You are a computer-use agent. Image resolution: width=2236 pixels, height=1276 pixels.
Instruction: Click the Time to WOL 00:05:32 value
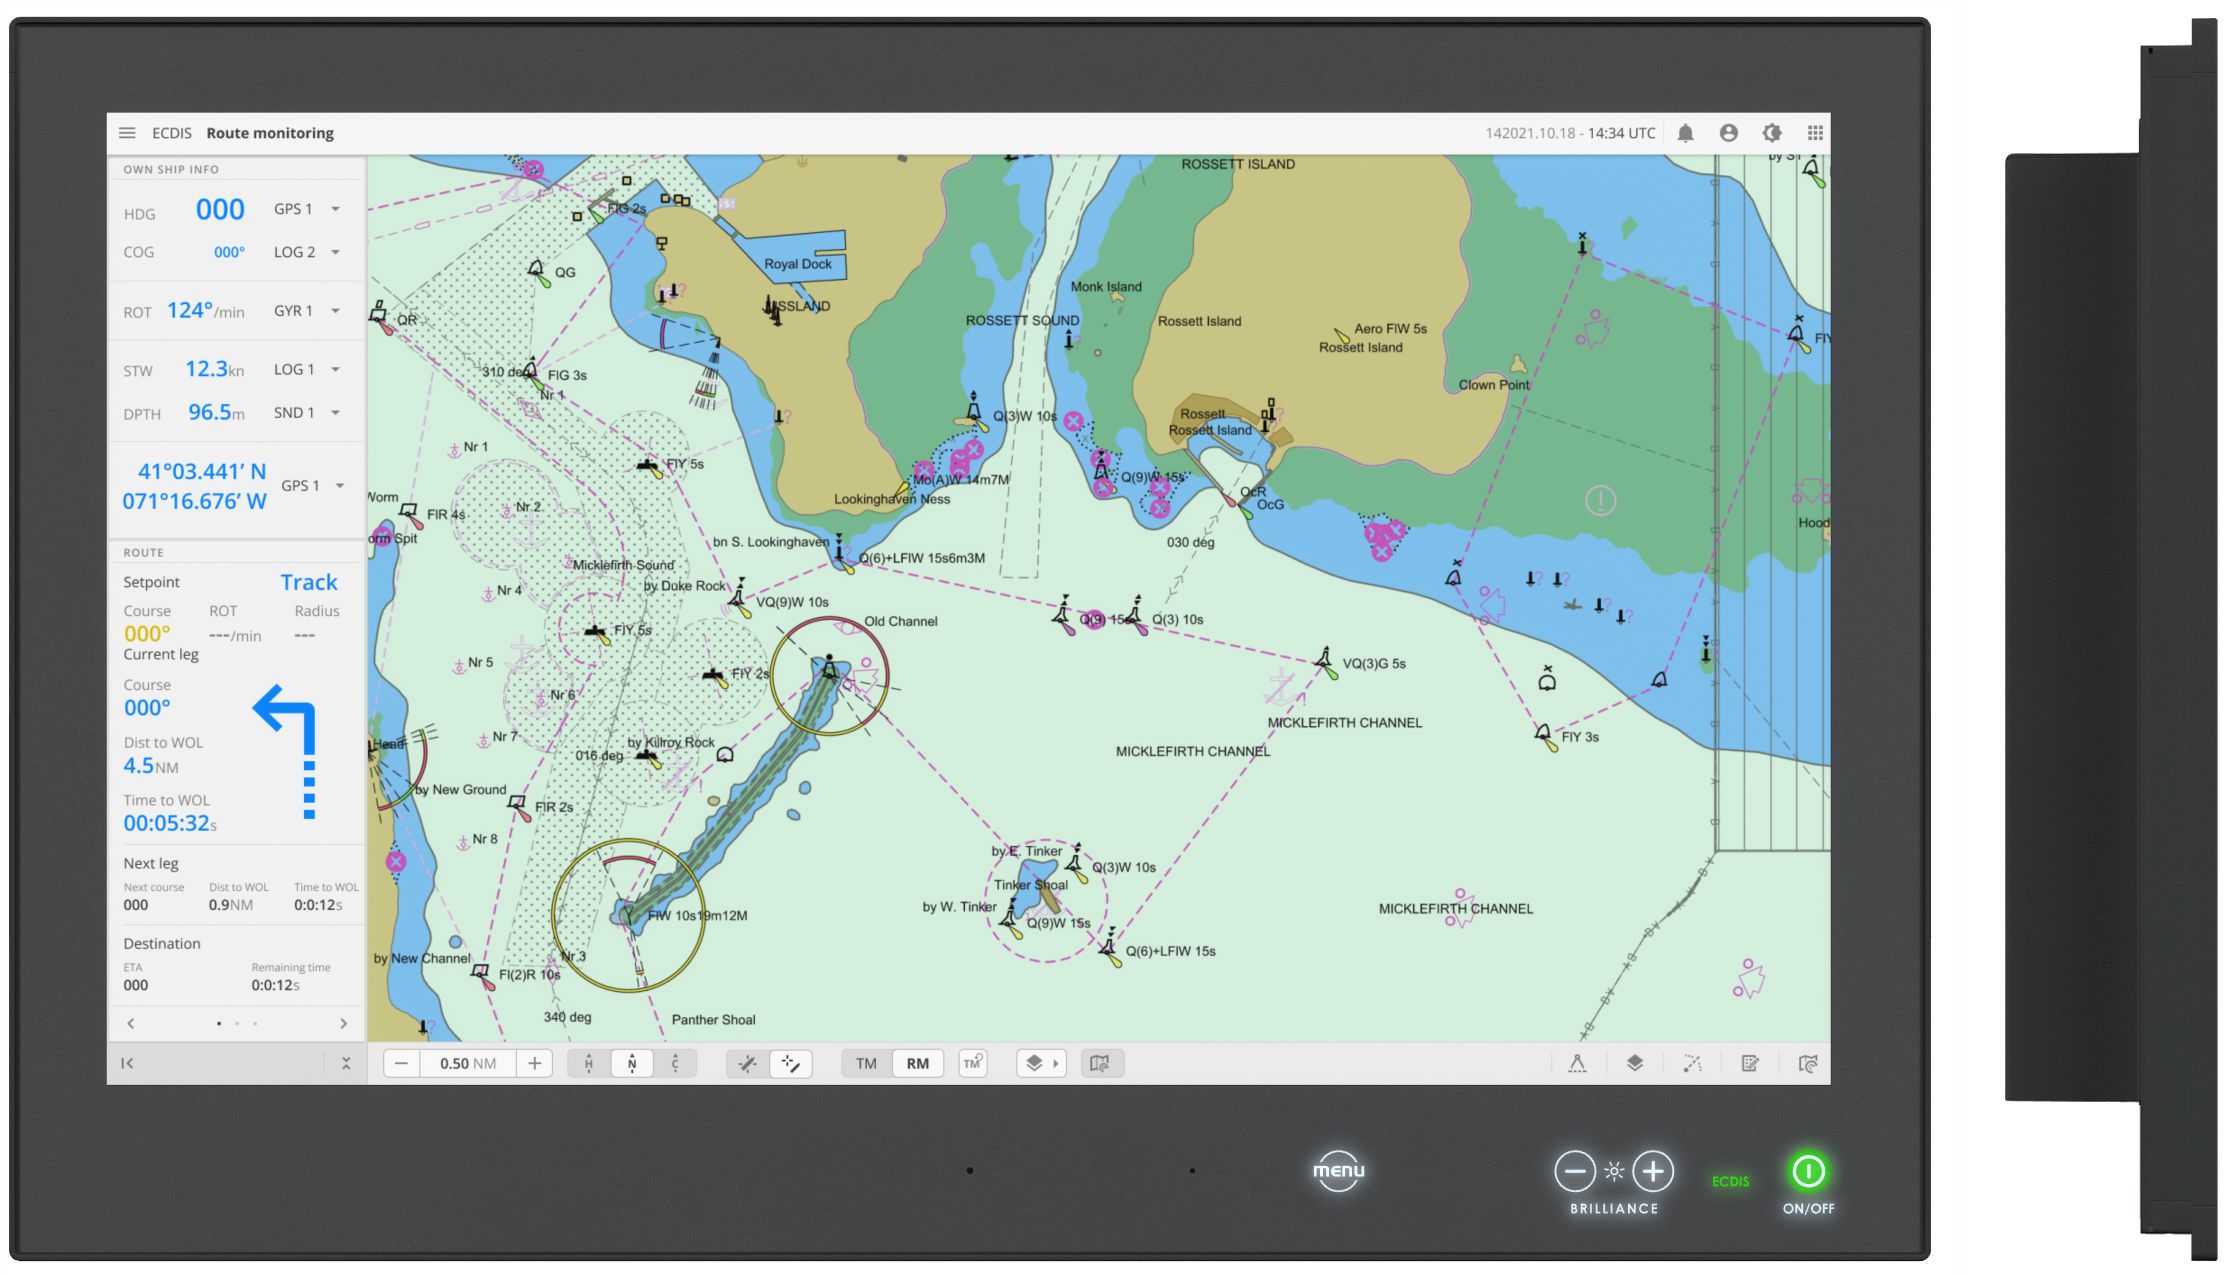pos(170,823)
